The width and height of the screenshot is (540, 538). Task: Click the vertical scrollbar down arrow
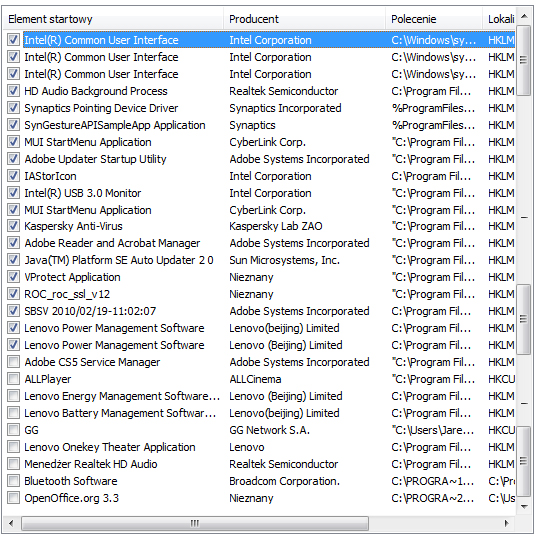tap(524, 506)
